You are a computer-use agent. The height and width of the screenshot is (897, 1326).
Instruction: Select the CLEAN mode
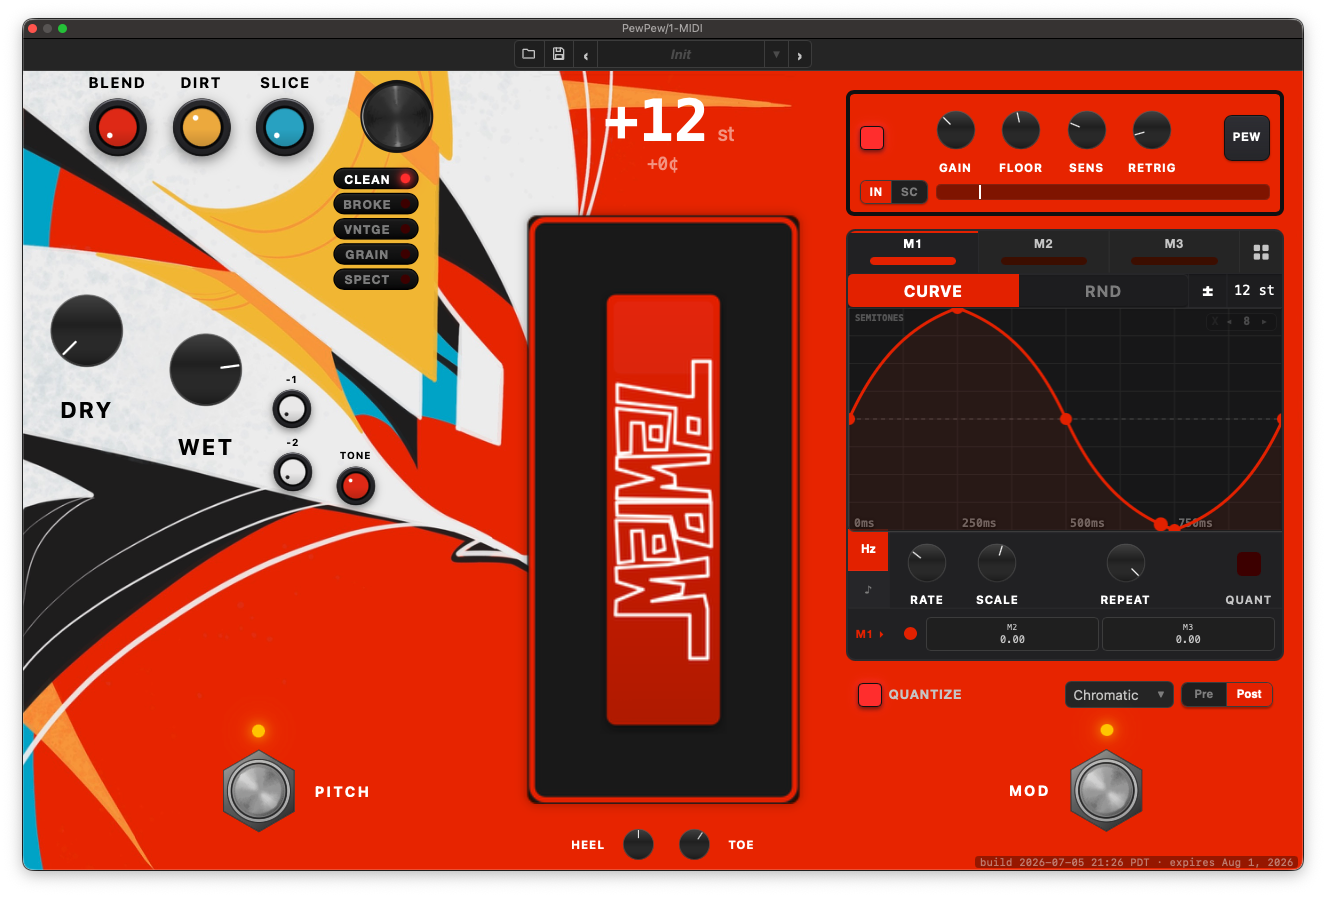(375, 179)
